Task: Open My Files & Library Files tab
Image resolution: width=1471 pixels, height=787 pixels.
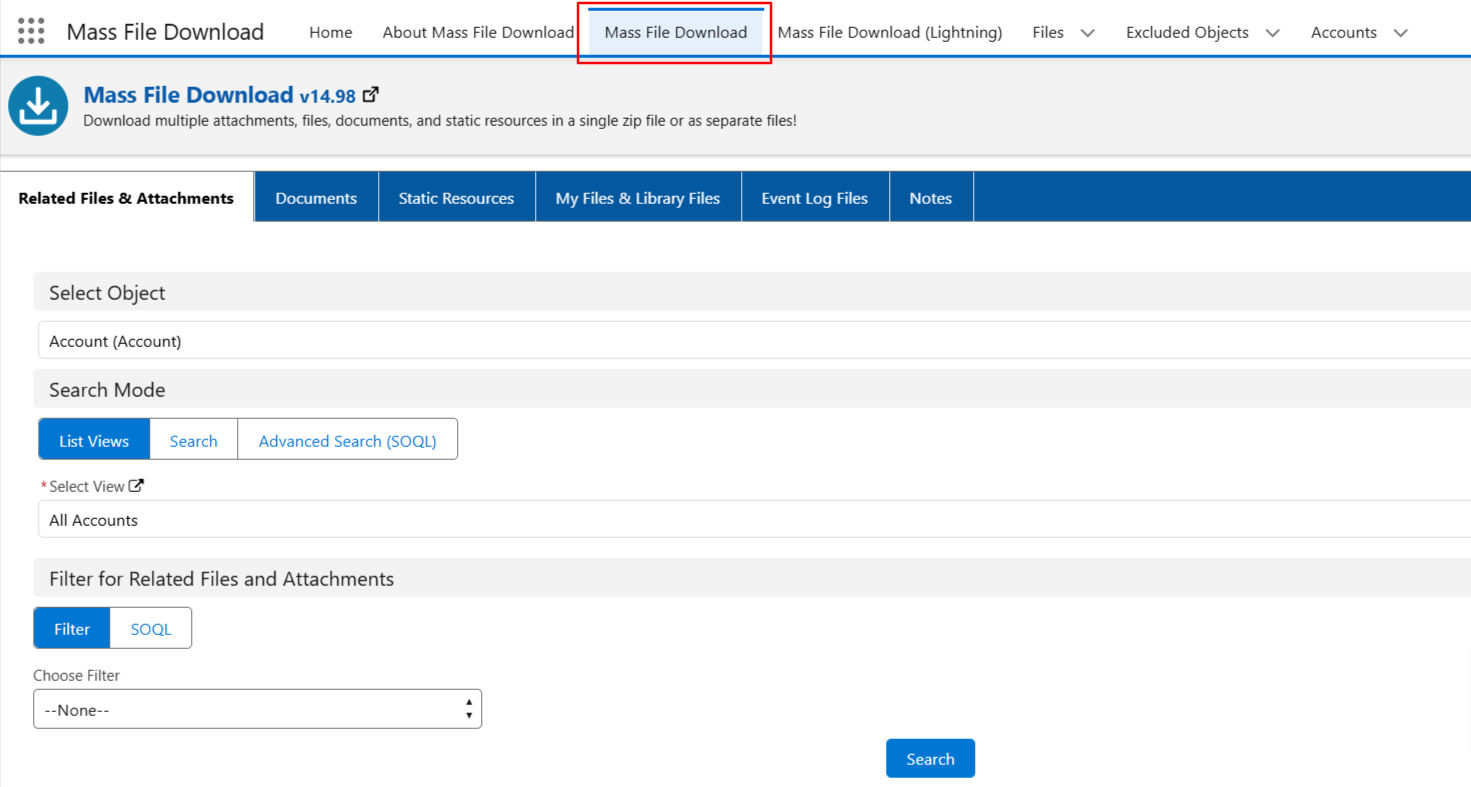Action: [638, 198]
